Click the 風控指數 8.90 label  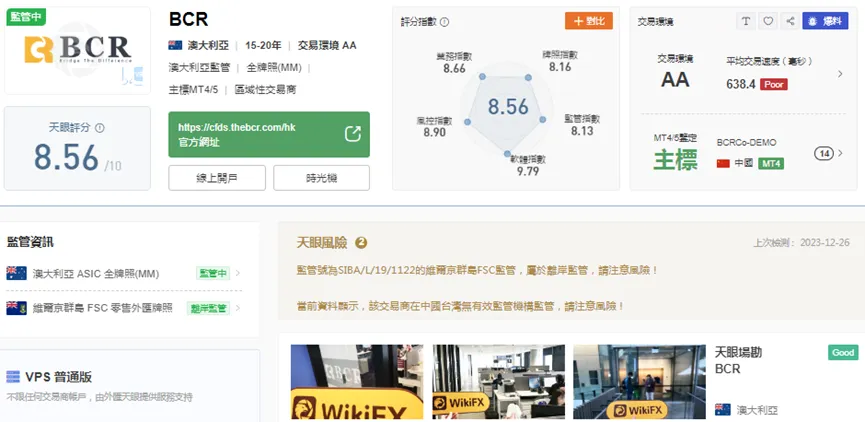(x=435, y=126)
